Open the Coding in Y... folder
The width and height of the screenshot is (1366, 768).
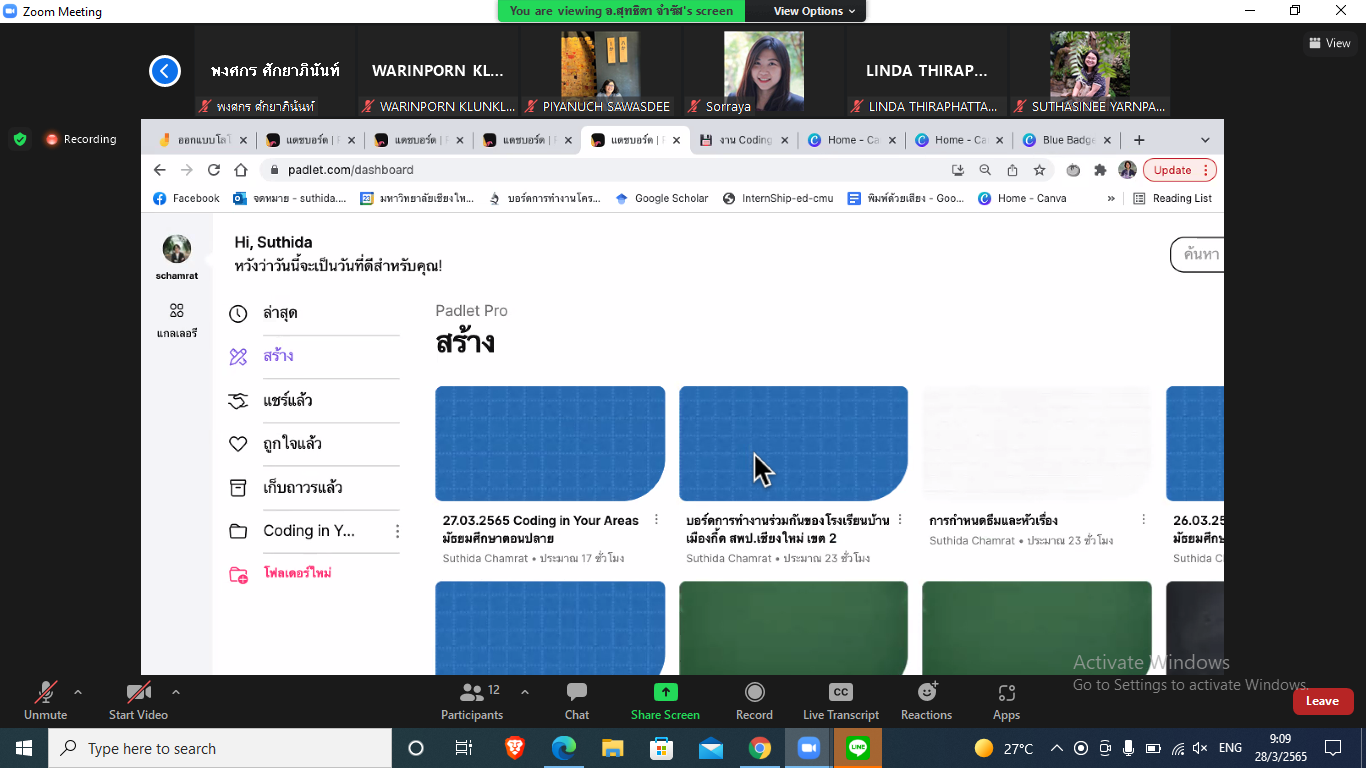308,531
